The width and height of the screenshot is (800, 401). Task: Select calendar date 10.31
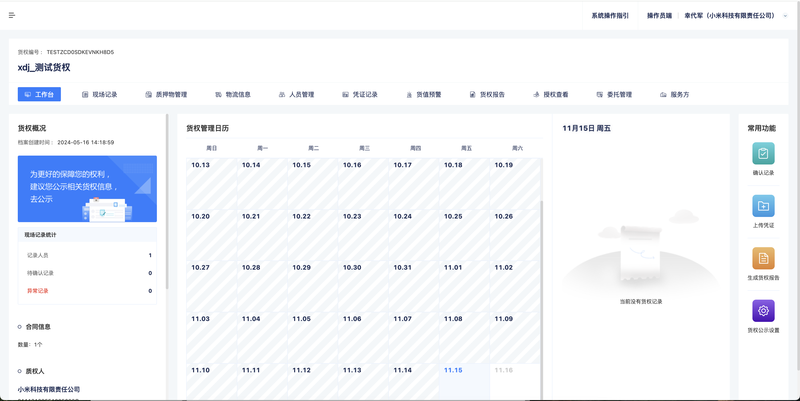click(413, 286)
